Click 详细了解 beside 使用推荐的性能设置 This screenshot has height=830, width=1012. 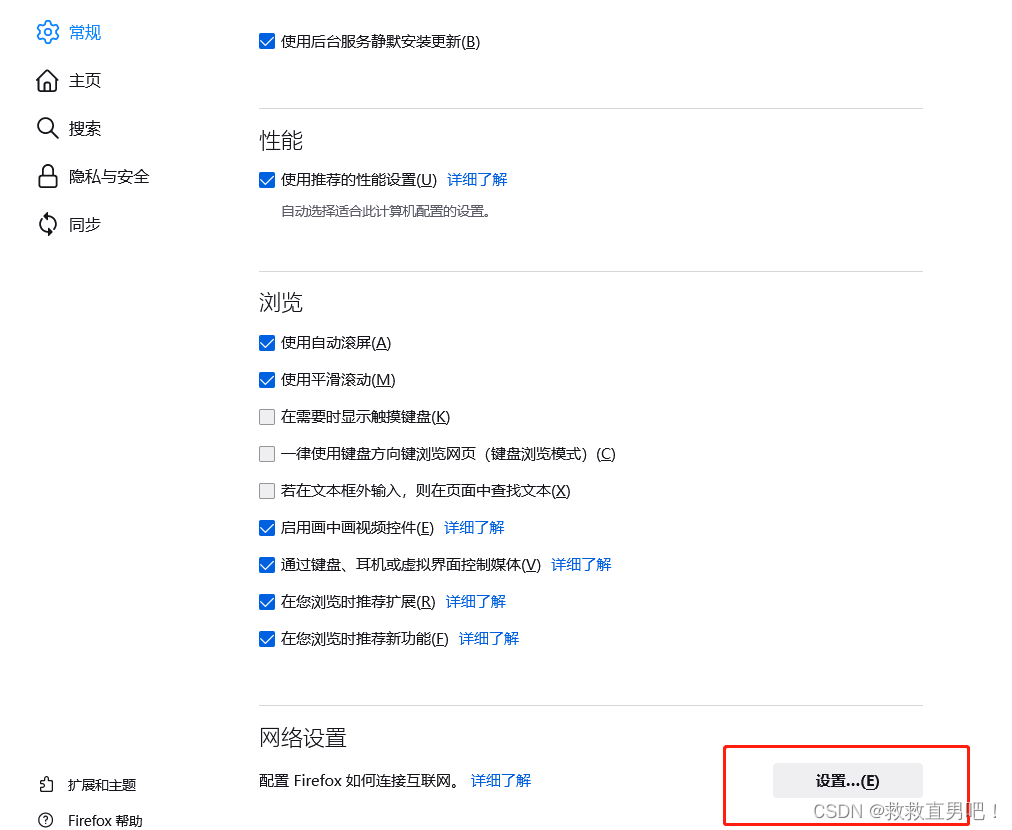point(477,179)
